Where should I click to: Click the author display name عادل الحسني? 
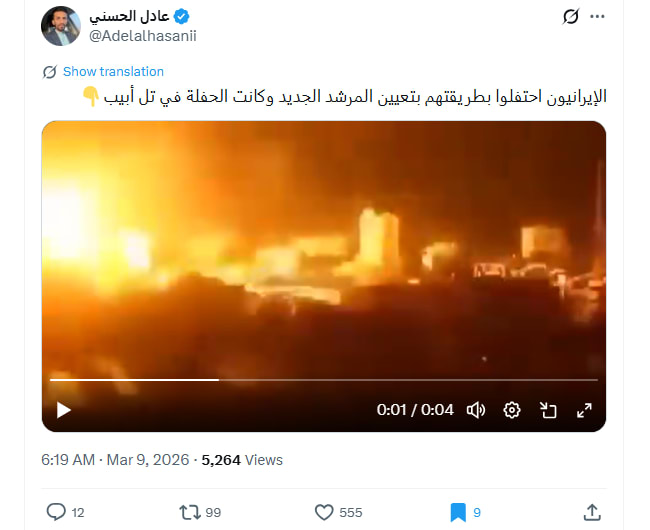pos(129,17)
